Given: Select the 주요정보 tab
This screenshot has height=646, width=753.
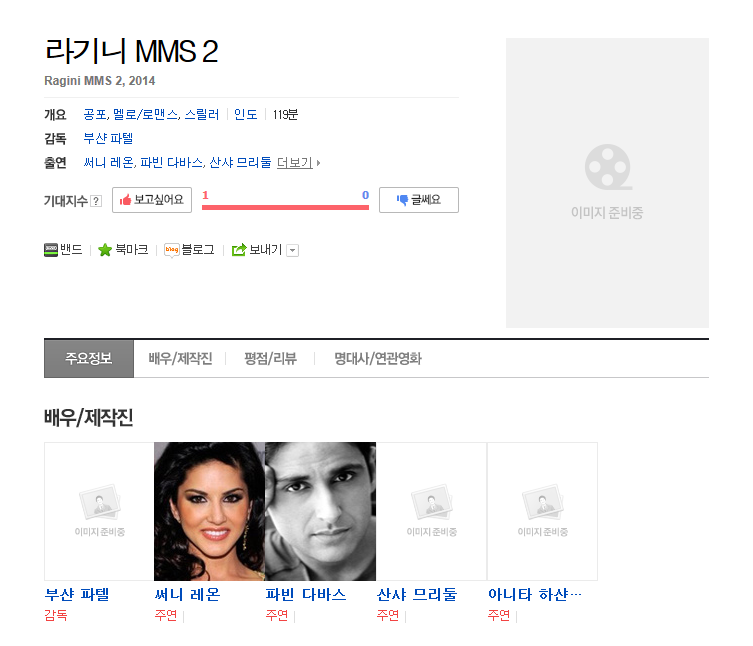Looking at the screenshot, I should pos(89,359).
